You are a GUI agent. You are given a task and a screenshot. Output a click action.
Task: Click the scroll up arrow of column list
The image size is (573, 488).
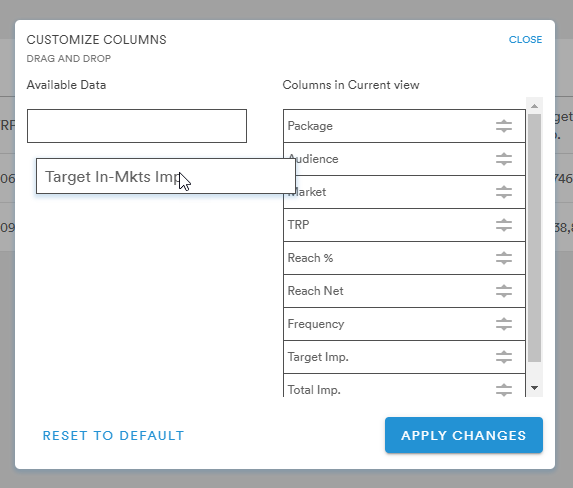(x=534, y=106)
